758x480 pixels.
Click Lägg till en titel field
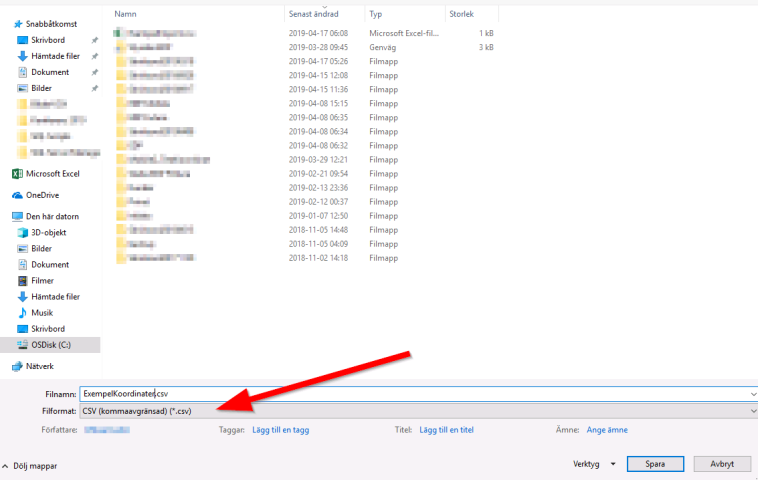coord(446,430)
